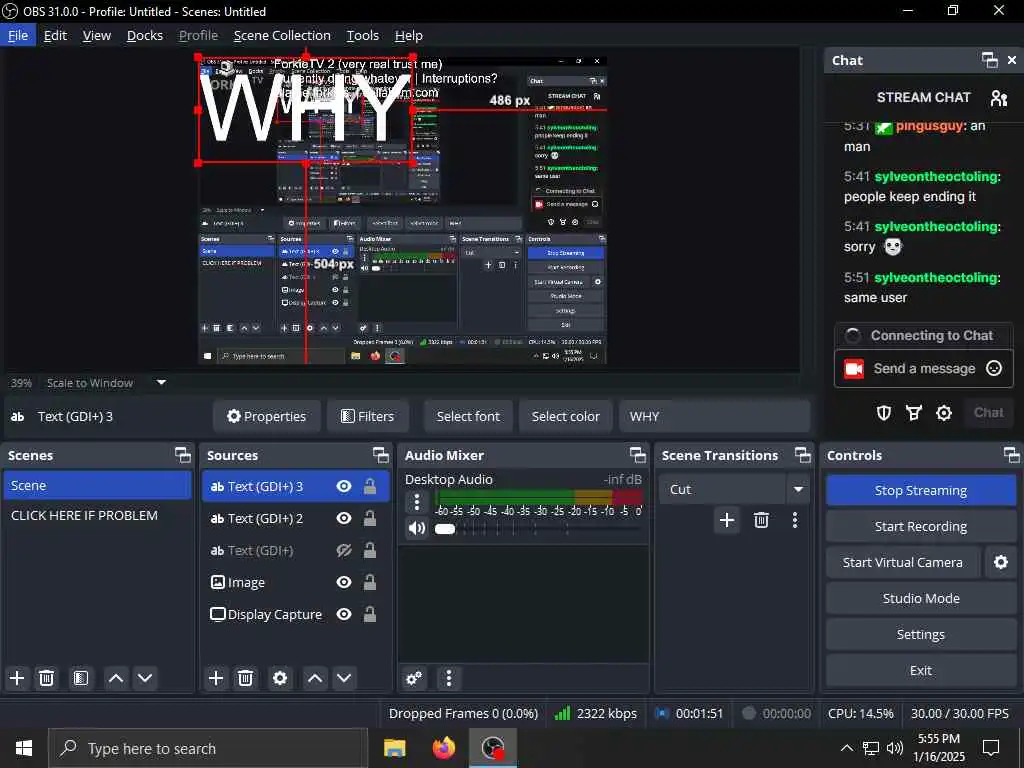This screenshot has width=1024, height=768.
Task: Open the Edit menu
Action: [x=55, y=35]
